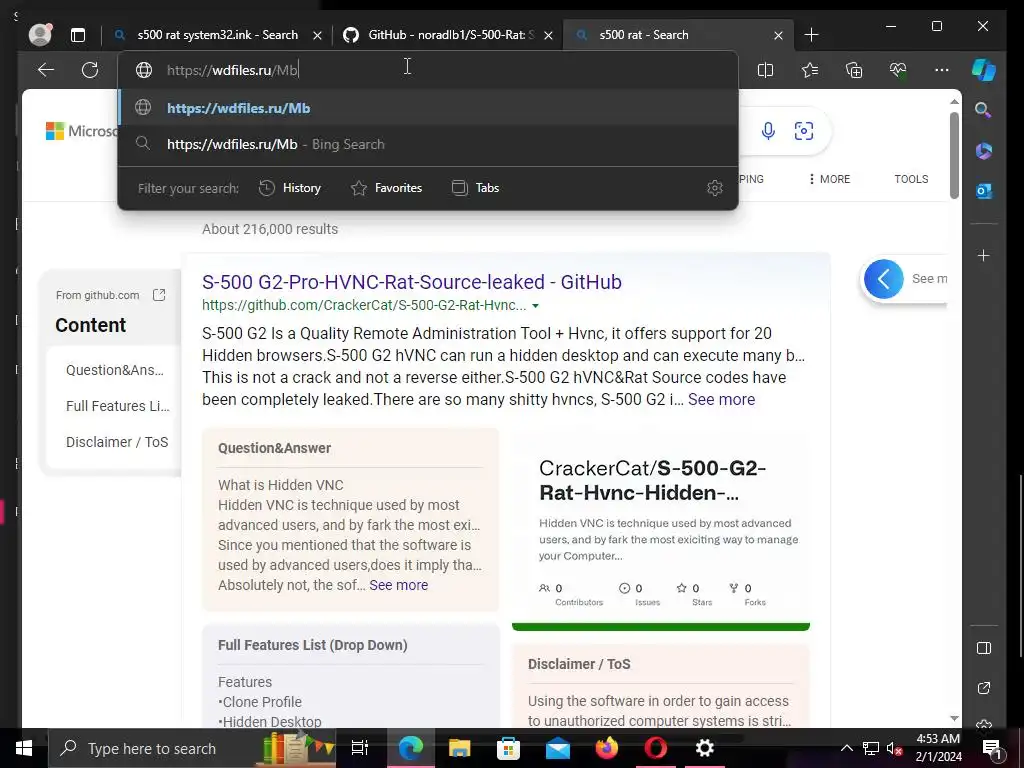Go back with the browser back arrow
Image resolution: width=1024 pixels, height=768 pixels.
(x=46, y=70)
